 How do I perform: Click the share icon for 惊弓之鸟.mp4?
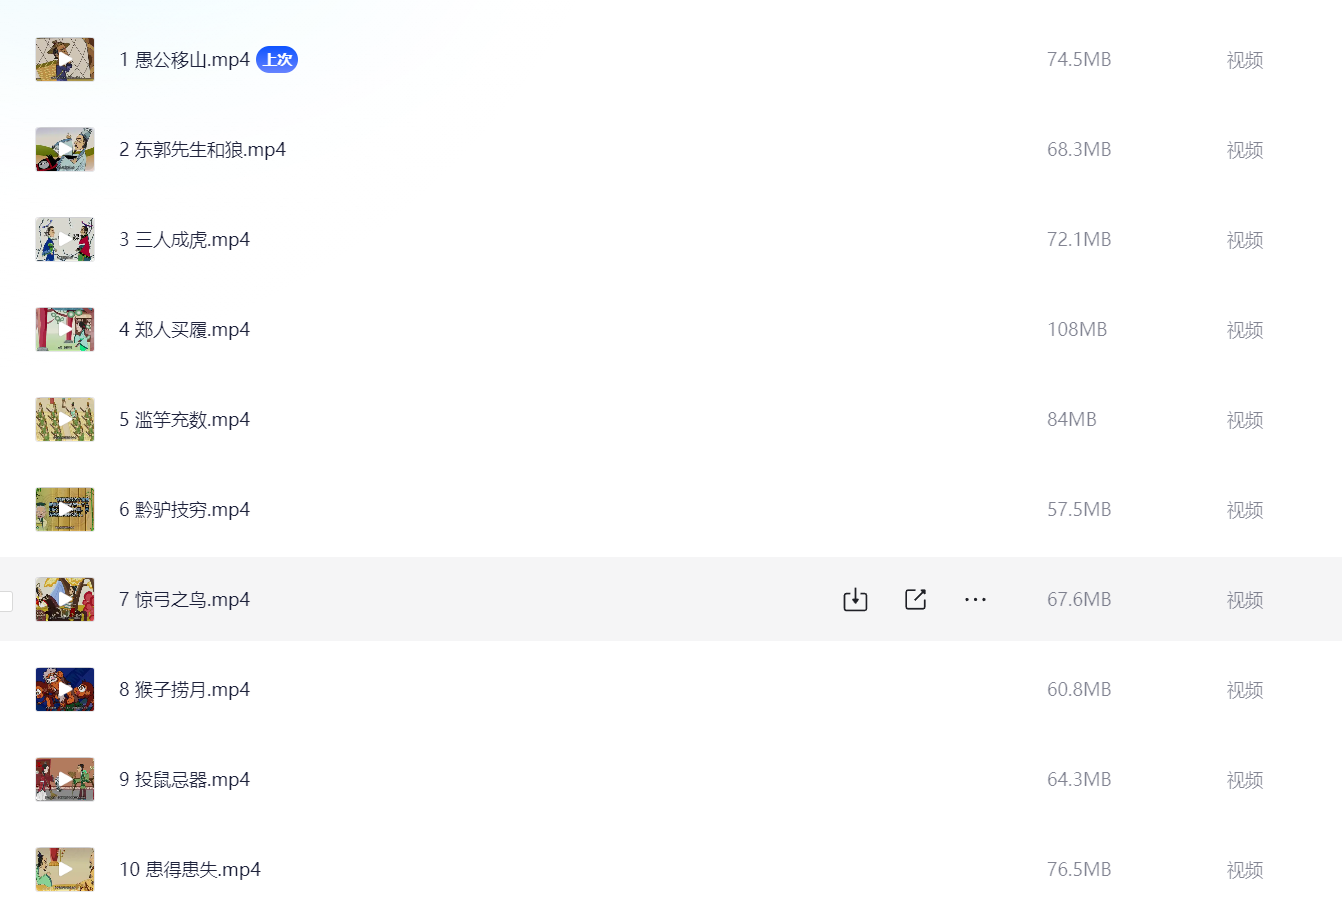point(915,599)
